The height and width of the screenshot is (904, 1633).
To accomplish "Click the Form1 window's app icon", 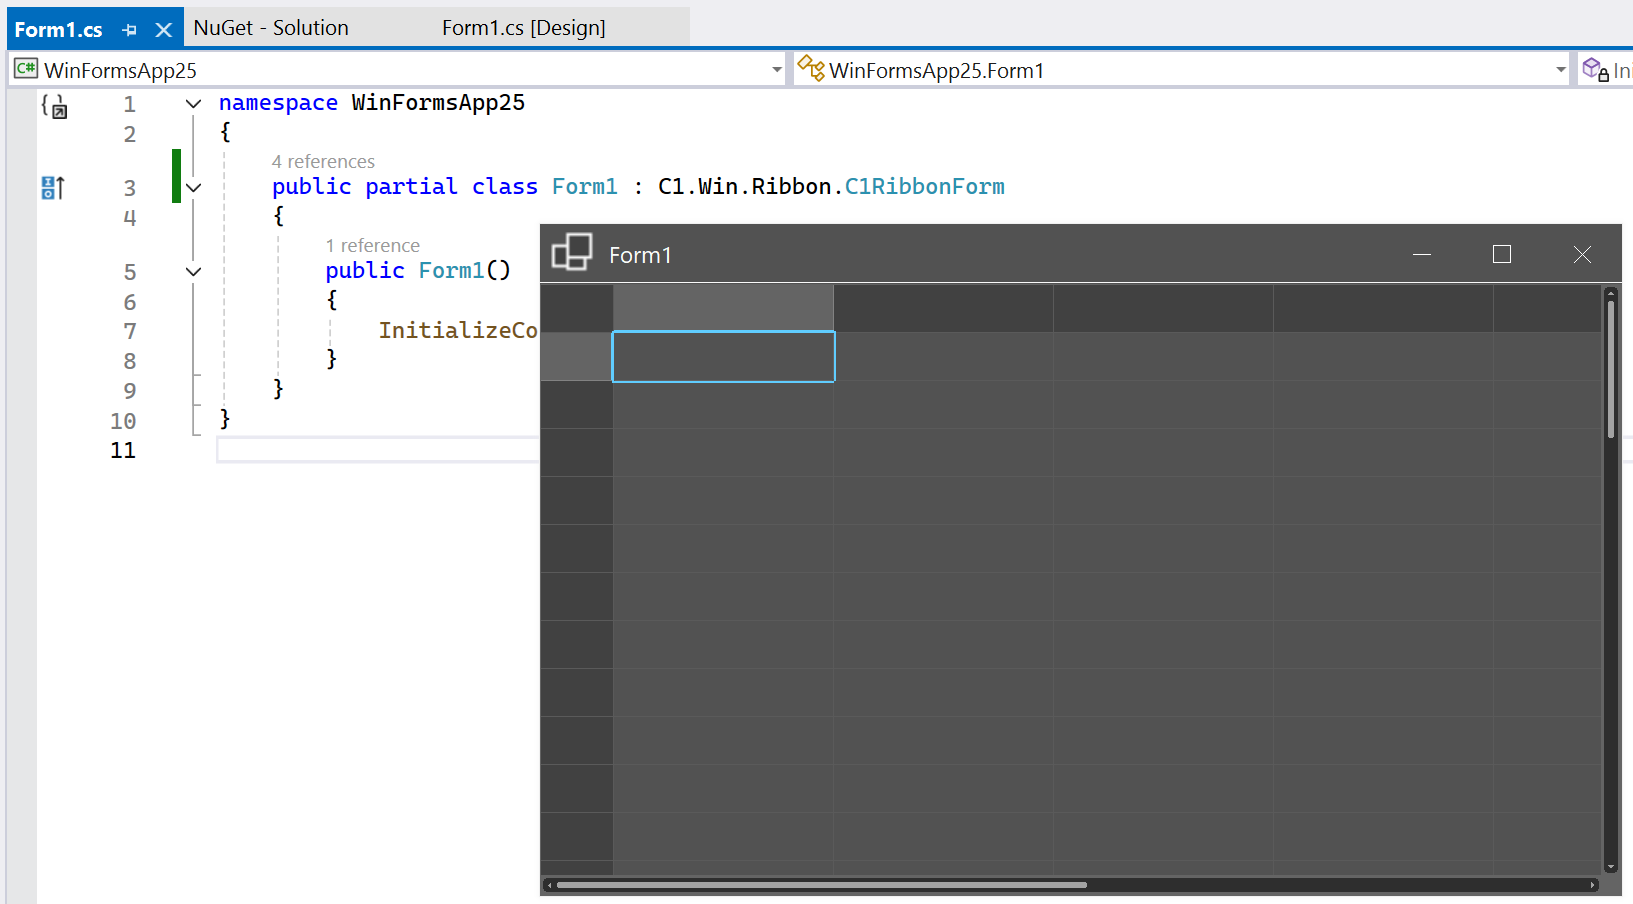I will (x=572, y=253).
